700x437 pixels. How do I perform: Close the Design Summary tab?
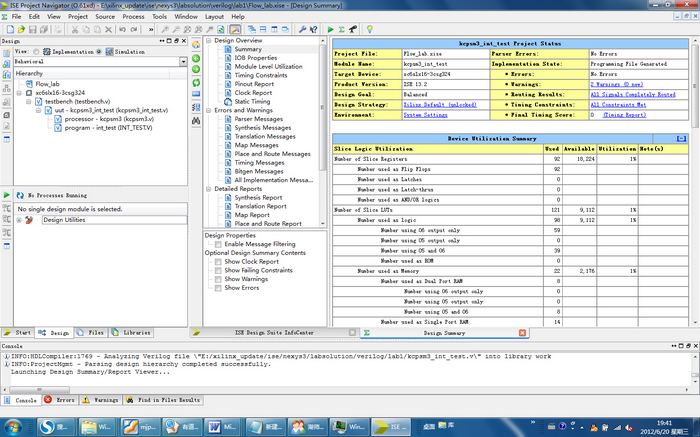point(522,333)
